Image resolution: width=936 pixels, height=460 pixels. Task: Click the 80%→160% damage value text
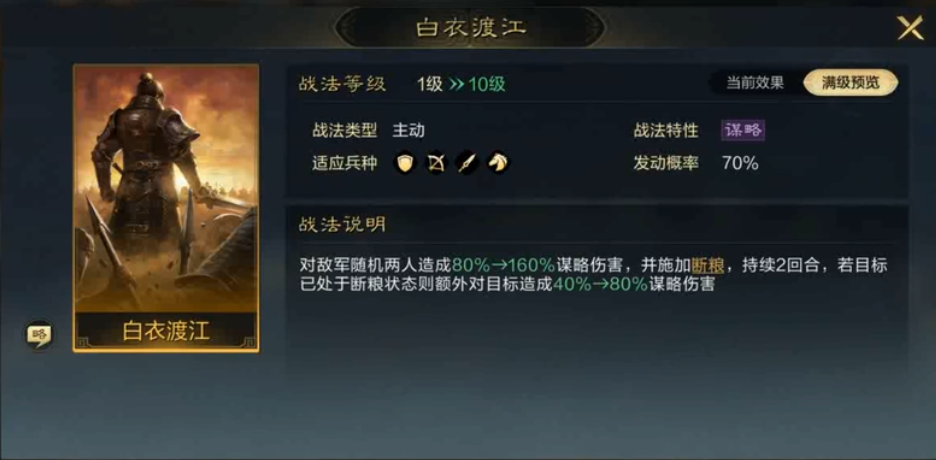pyautogui.click(x=503, y=265)
